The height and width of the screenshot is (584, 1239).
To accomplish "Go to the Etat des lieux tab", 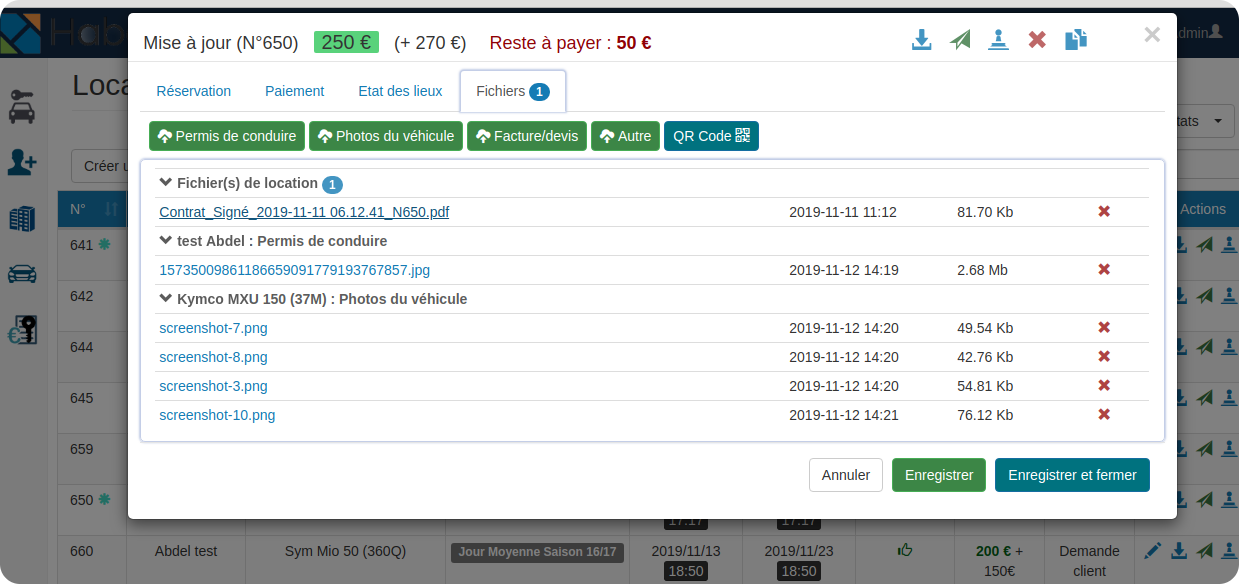I will pos(400,91).
